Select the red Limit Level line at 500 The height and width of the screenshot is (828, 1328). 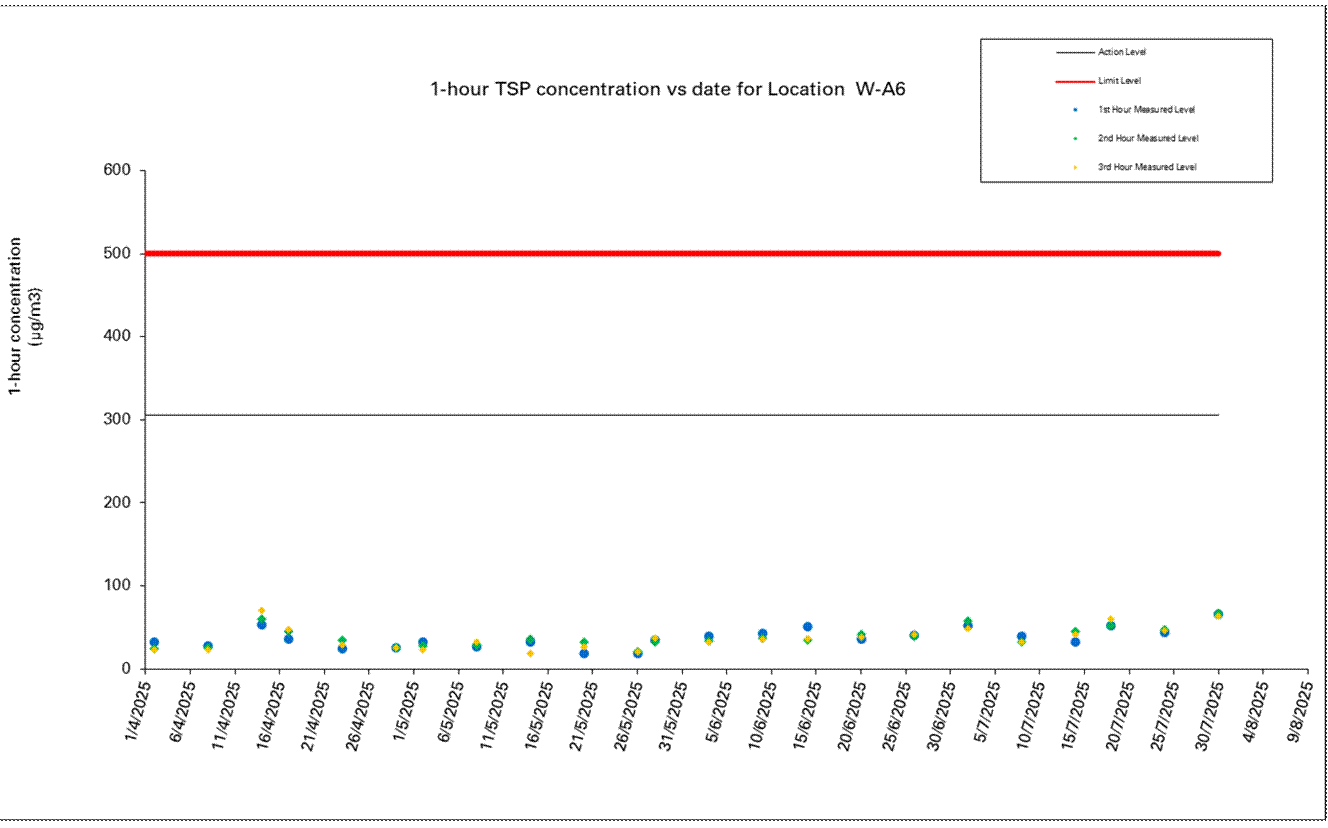tap(680, 253)
